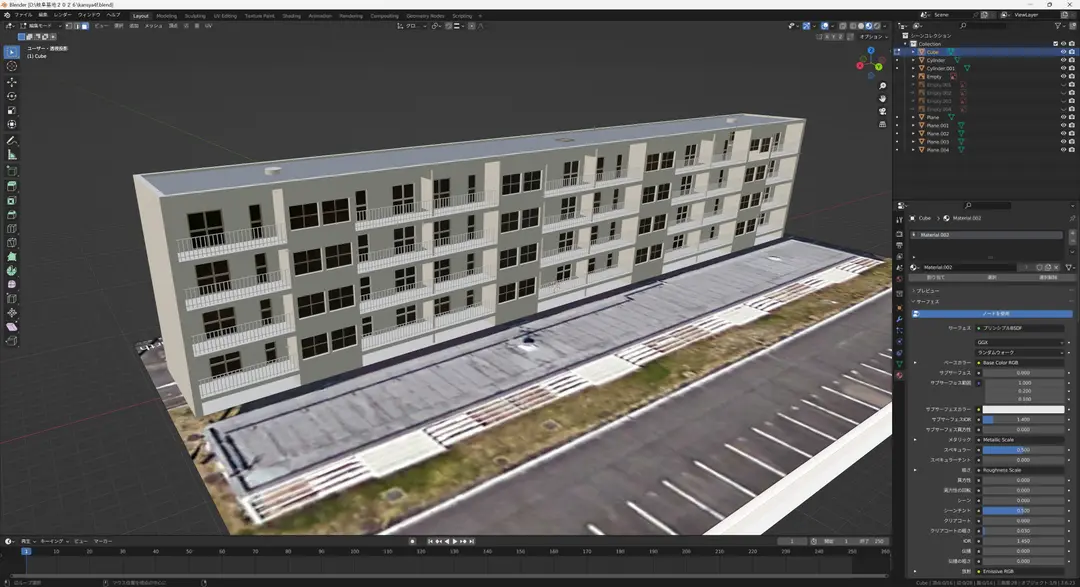
Task: Switch to the Shading workspace tab
Action: point(291,16)
